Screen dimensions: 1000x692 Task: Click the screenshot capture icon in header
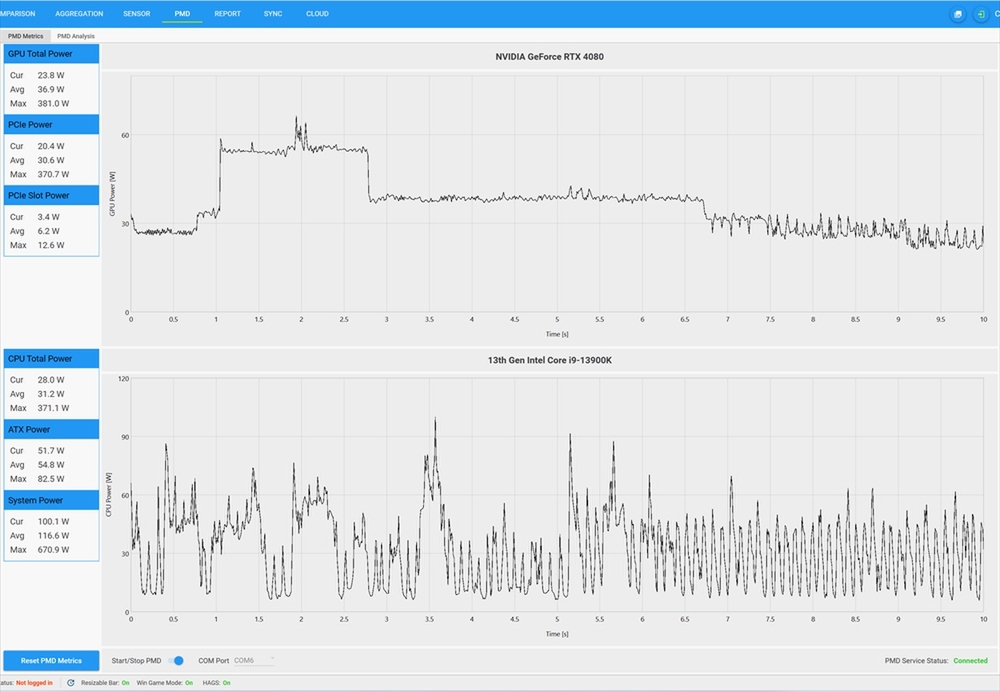(x=957, y=14)
